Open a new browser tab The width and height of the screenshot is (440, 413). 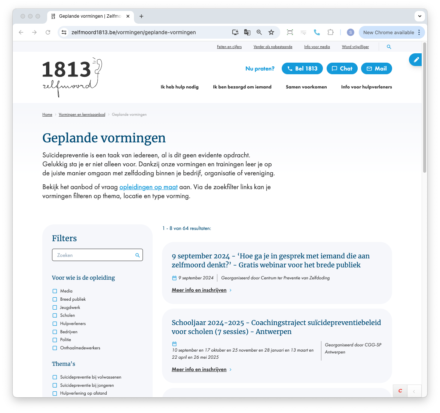141,16
